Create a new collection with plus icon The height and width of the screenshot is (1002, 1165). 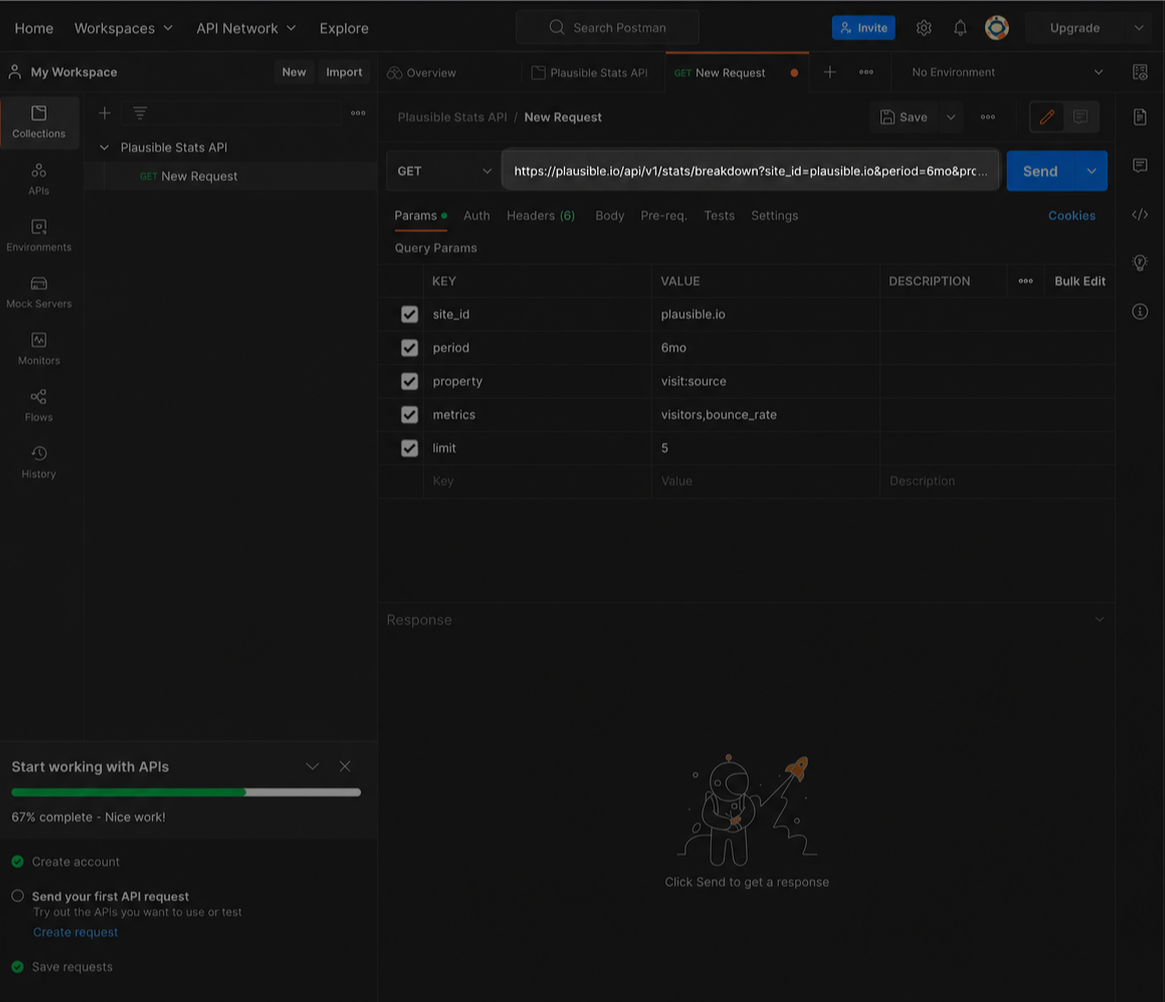(x=105, y=113)
